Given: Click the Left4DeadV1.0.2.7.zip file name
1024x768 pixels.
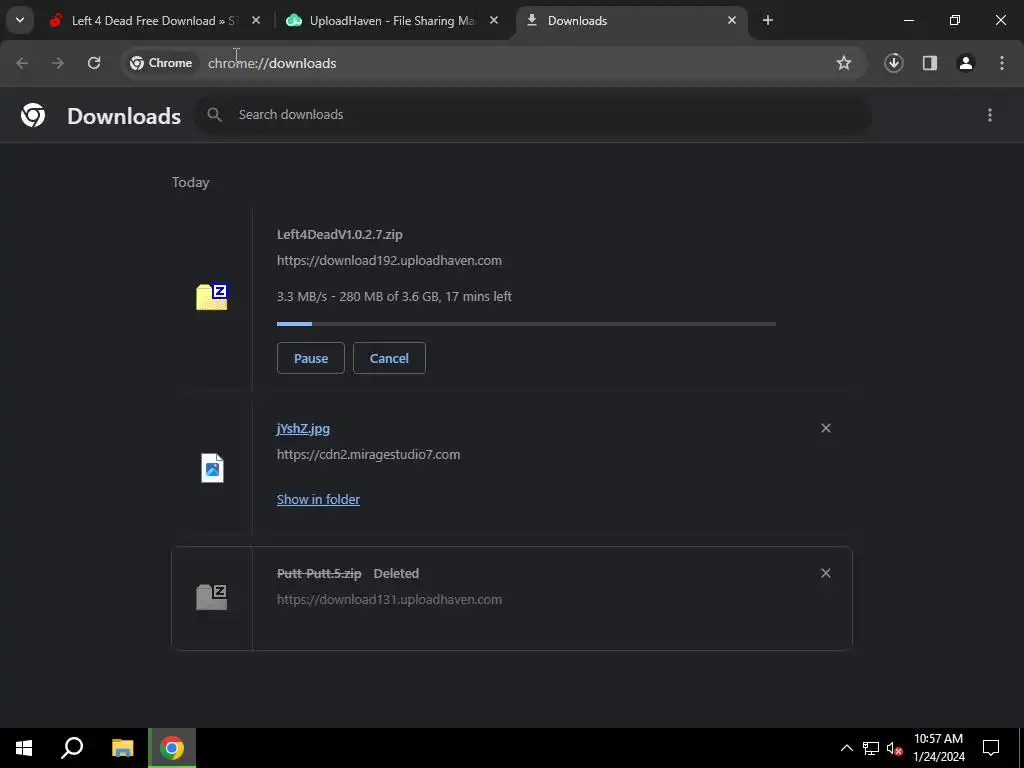Looking at the screenshot, I should tap(340, 234).
